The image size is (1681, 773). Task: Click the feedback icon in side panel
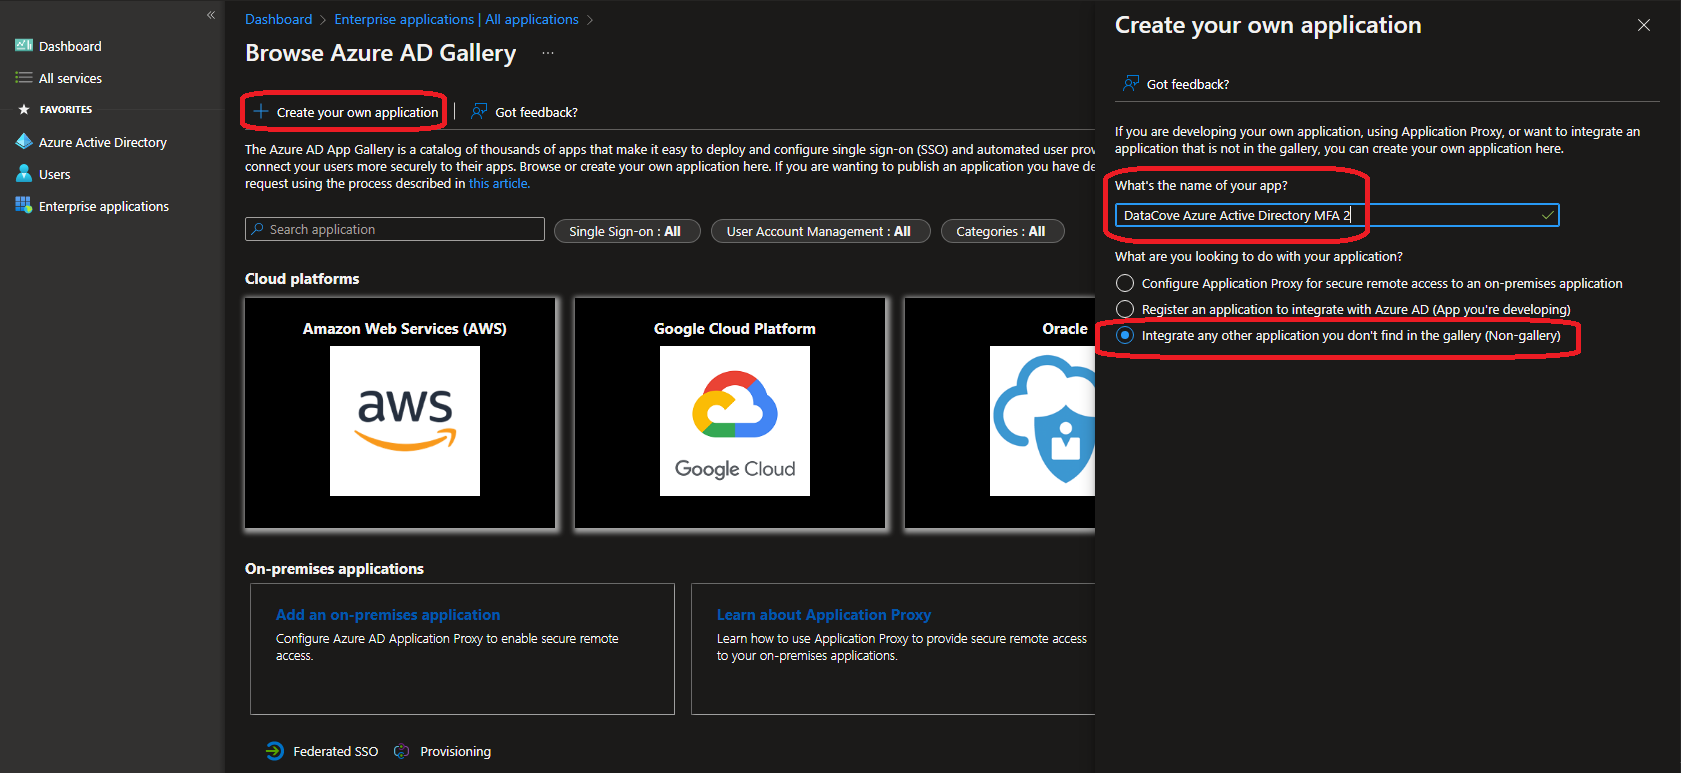tap(1131, 84)
